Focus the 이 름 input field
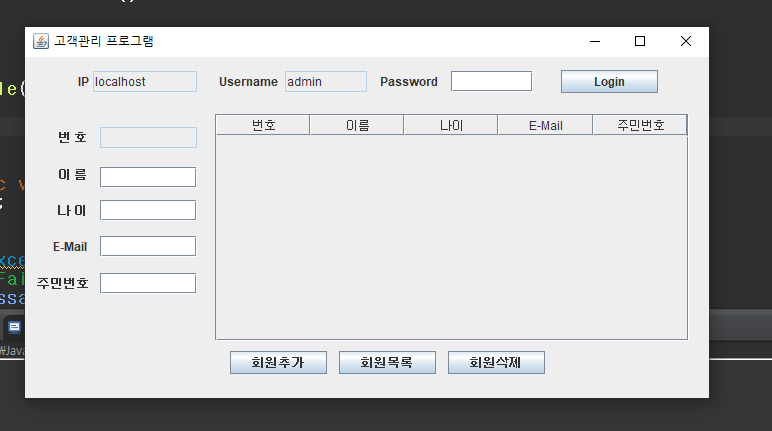This screenshot has width=772, height=431. tap(148, 177)
